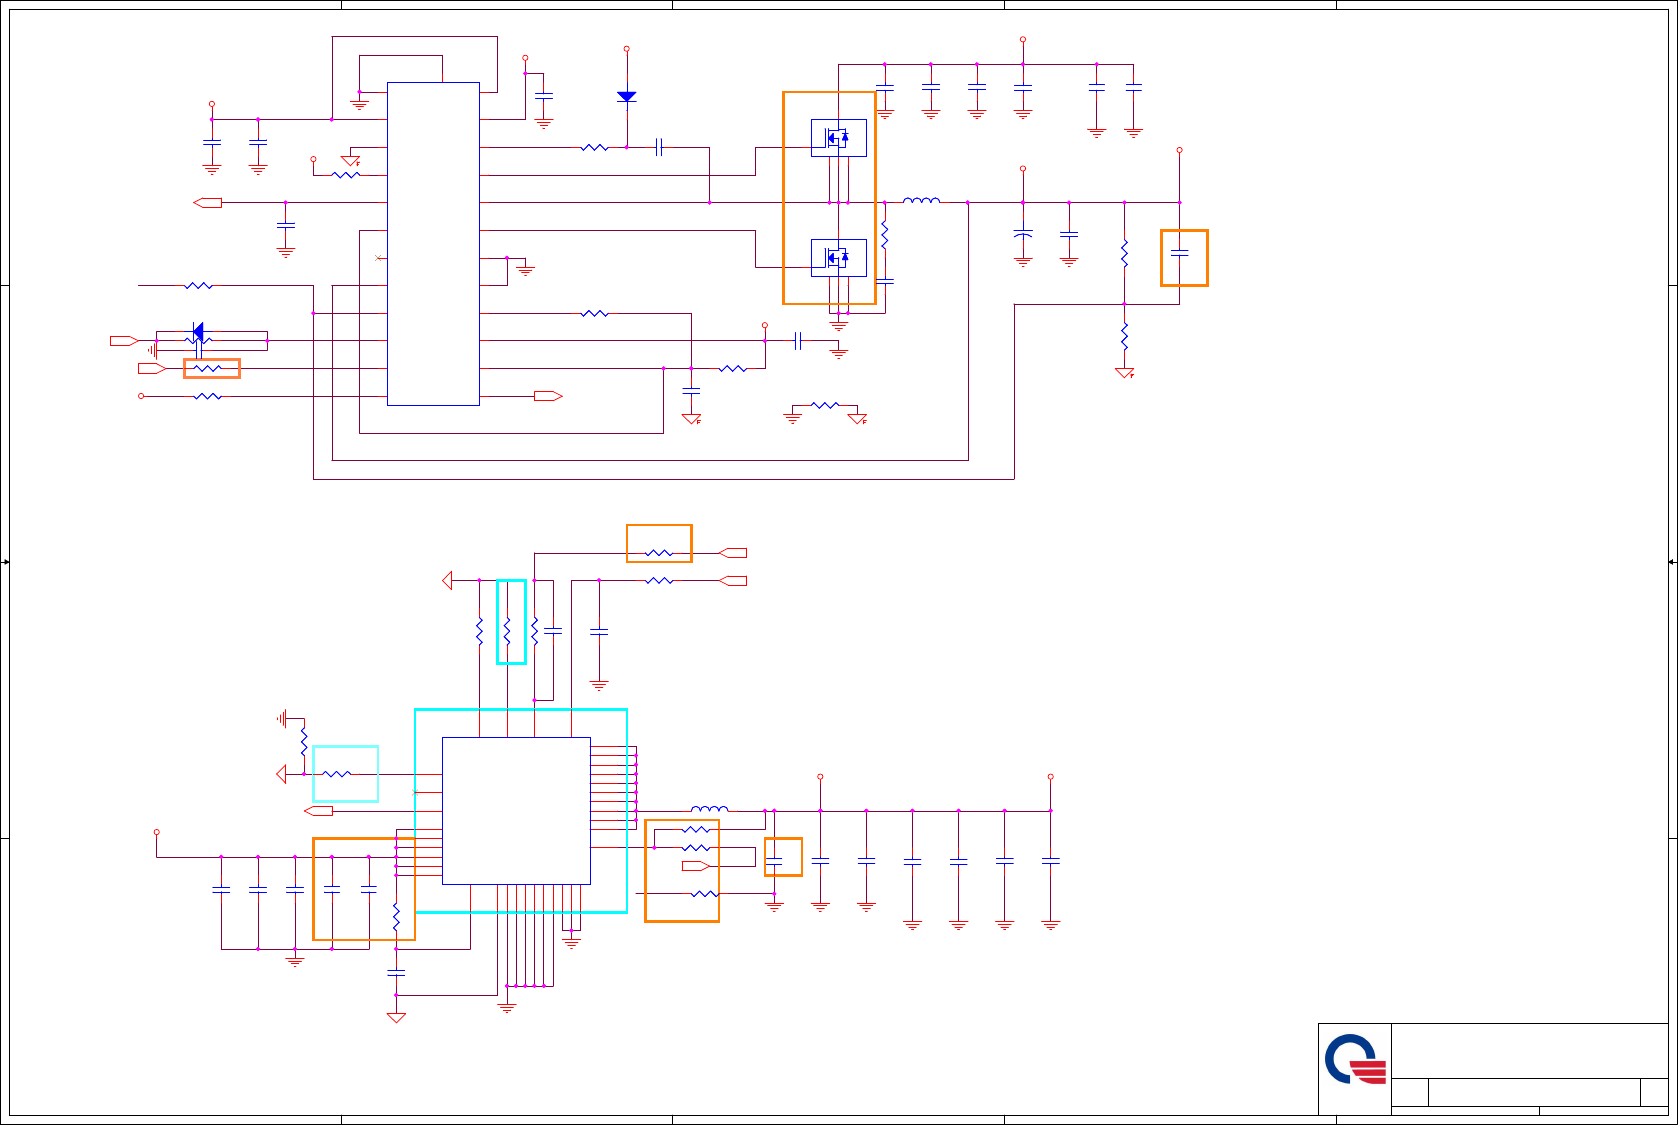Select the capacitor in small orange highlight near inductor
Viewport: 1678px width, 1125px height.
(x=774, y=861)
